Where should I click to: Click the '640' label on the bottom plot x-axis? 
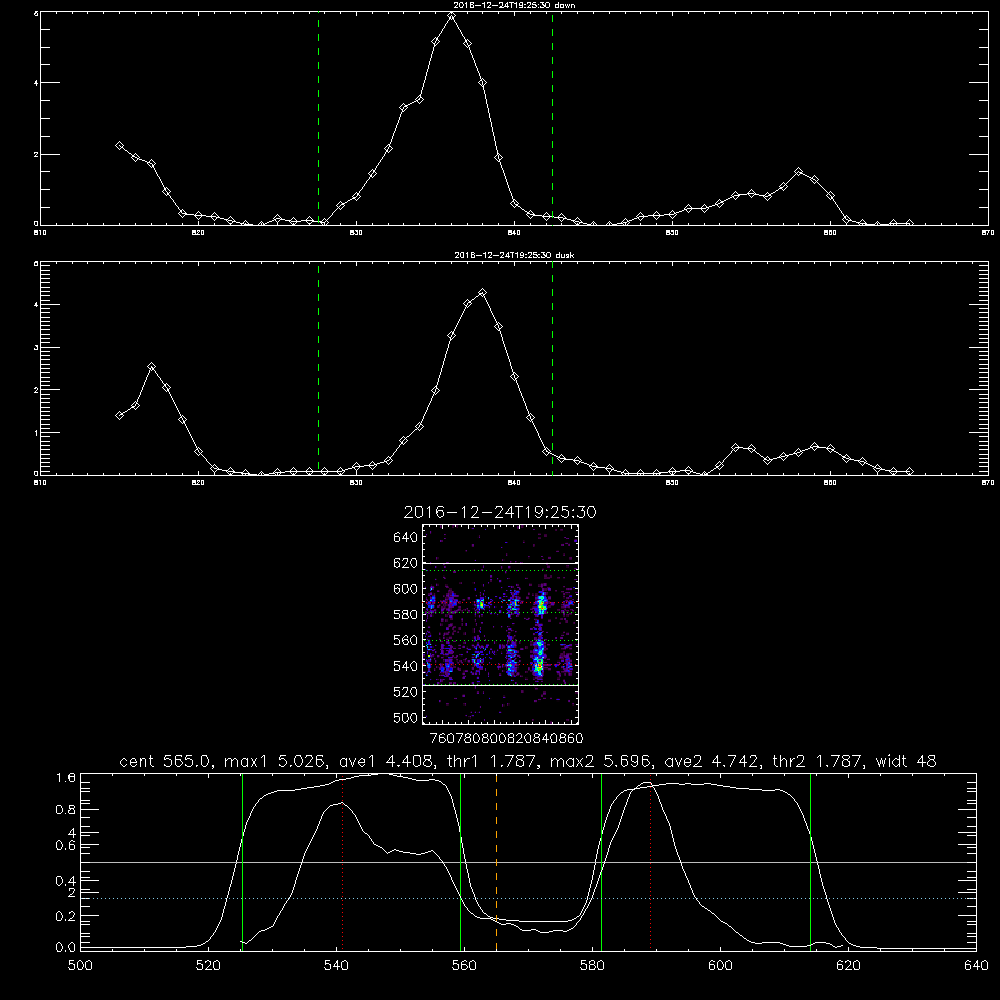976,966
